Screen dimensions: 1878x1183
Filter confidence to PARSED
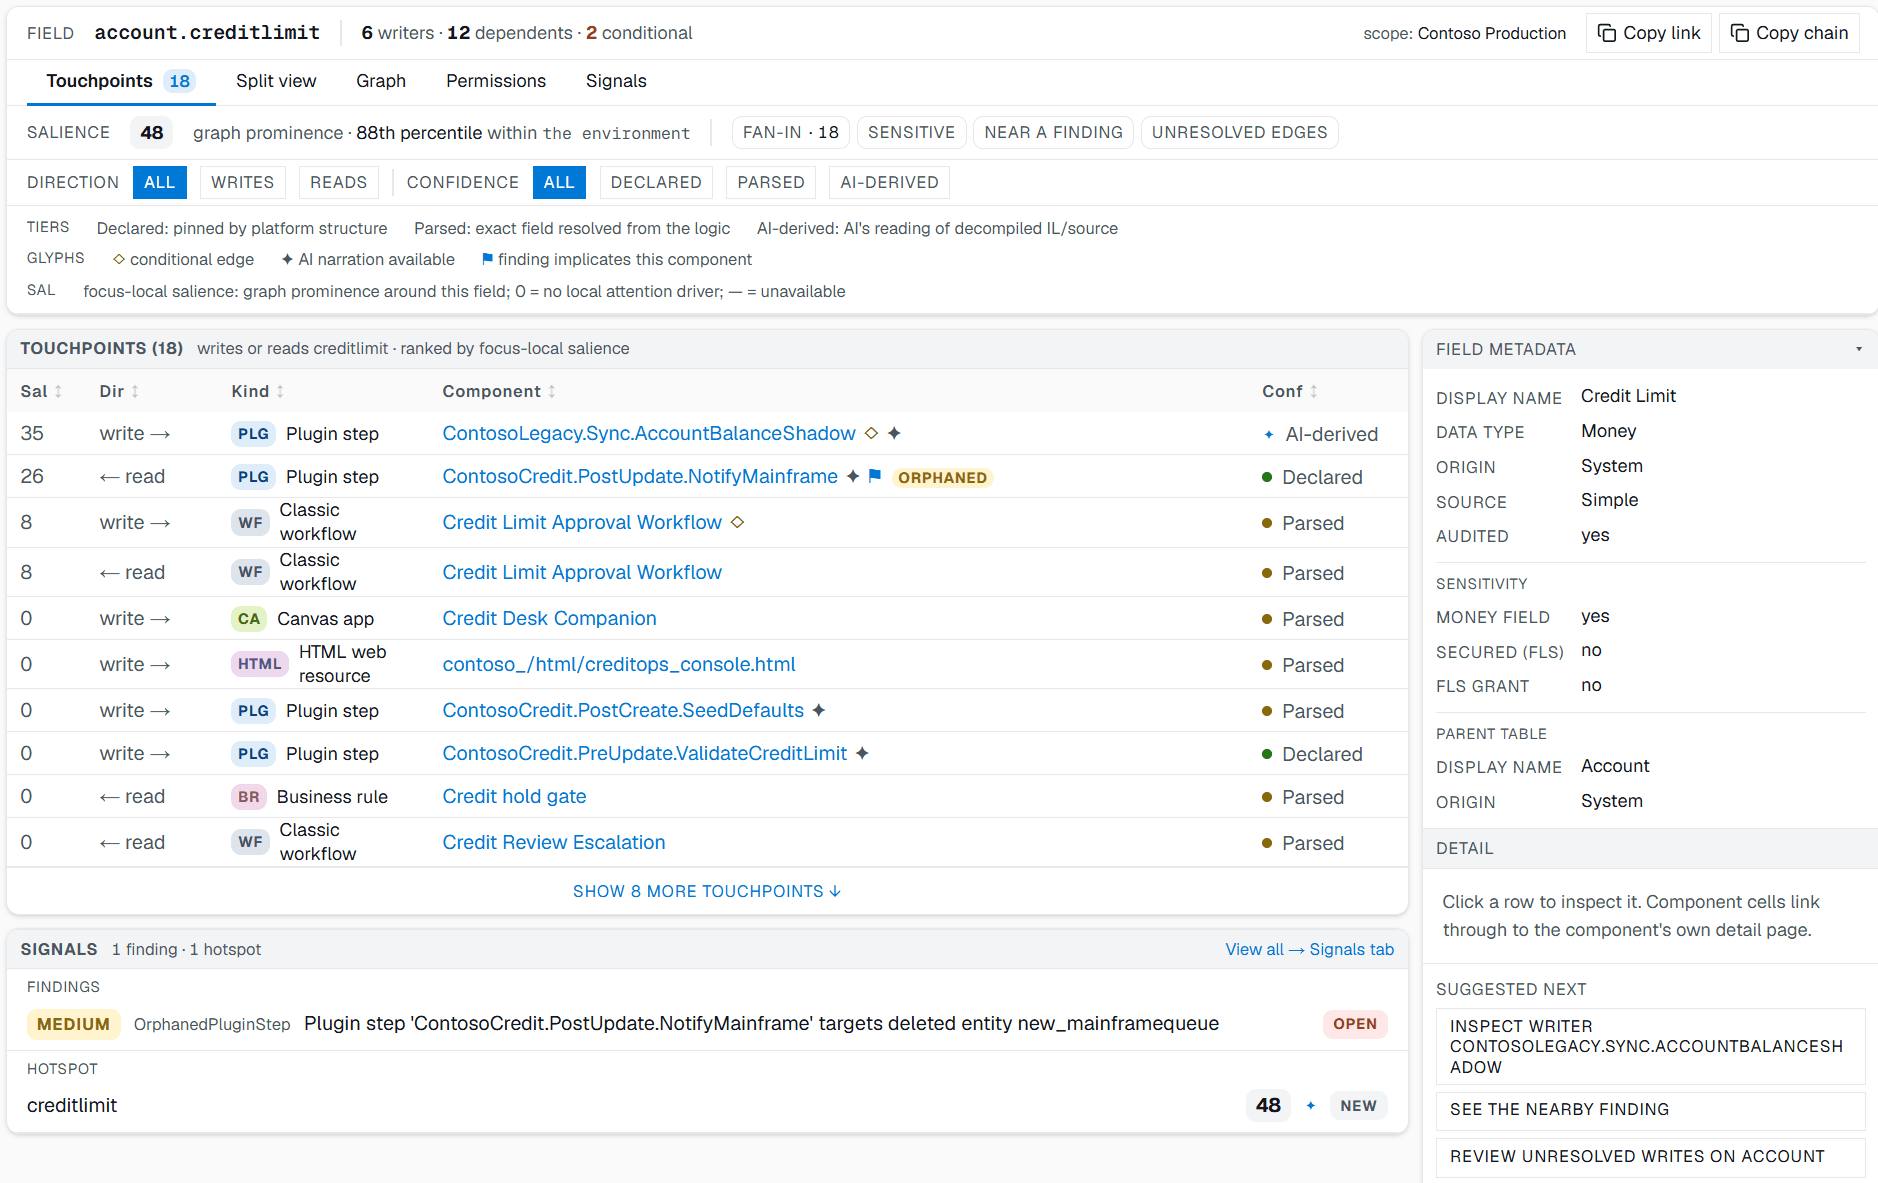pos(771,182)
